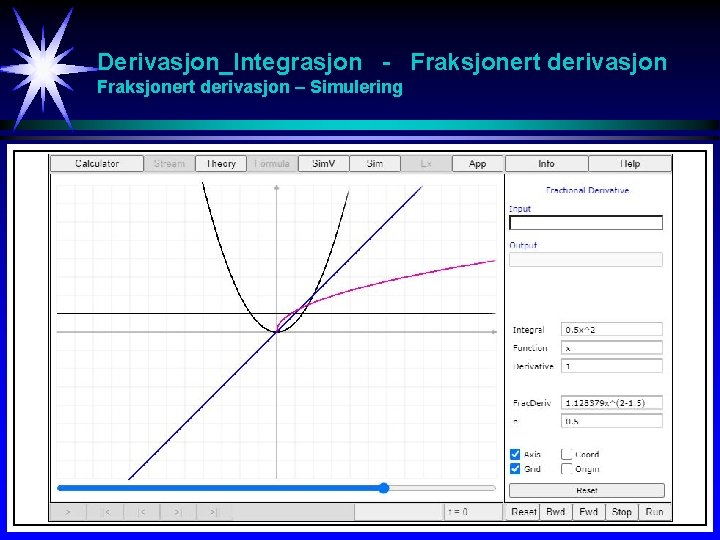Click the Info button

546,164
